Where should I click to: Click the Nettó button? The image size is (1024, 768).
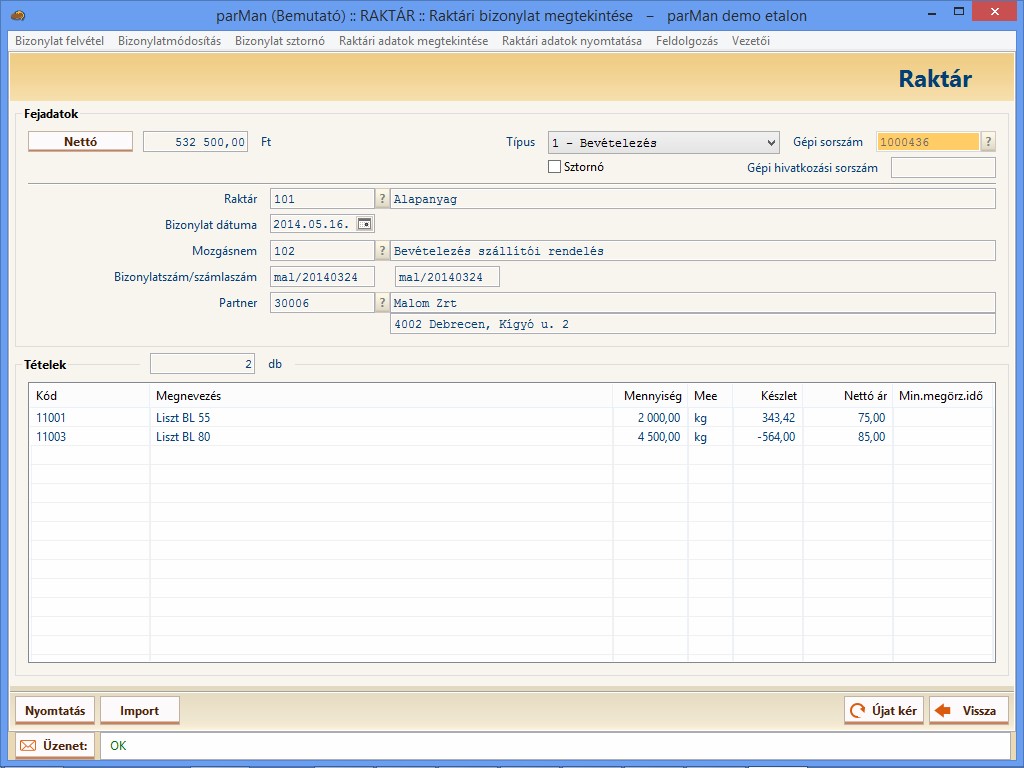[x=80, y=142]
